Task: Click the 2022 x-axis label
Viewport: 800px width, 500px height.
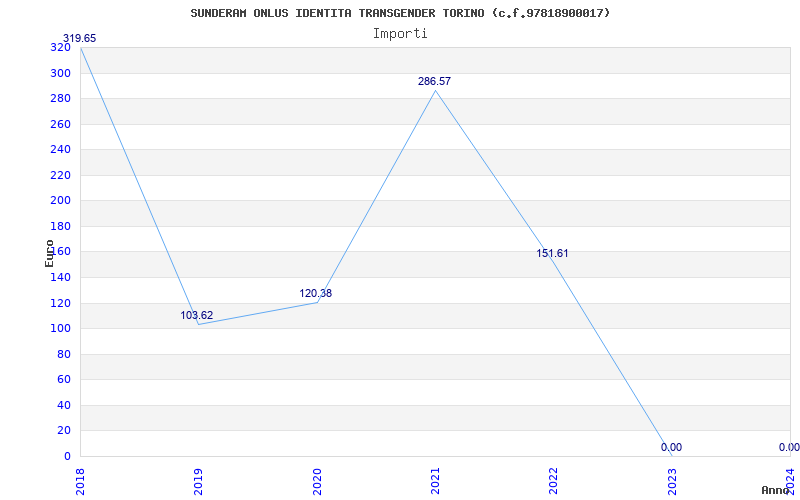Action: click(x=554, y=481)
